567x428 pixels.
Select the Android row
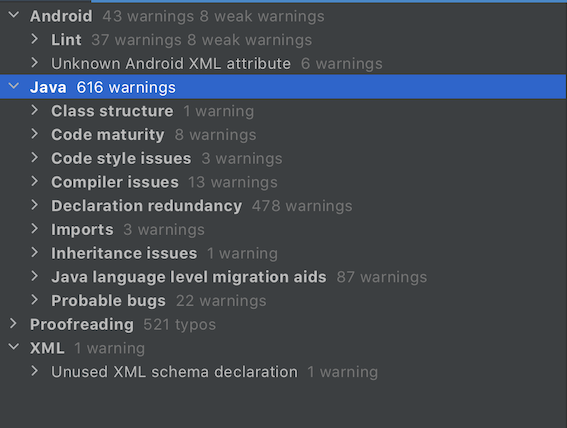284,16
